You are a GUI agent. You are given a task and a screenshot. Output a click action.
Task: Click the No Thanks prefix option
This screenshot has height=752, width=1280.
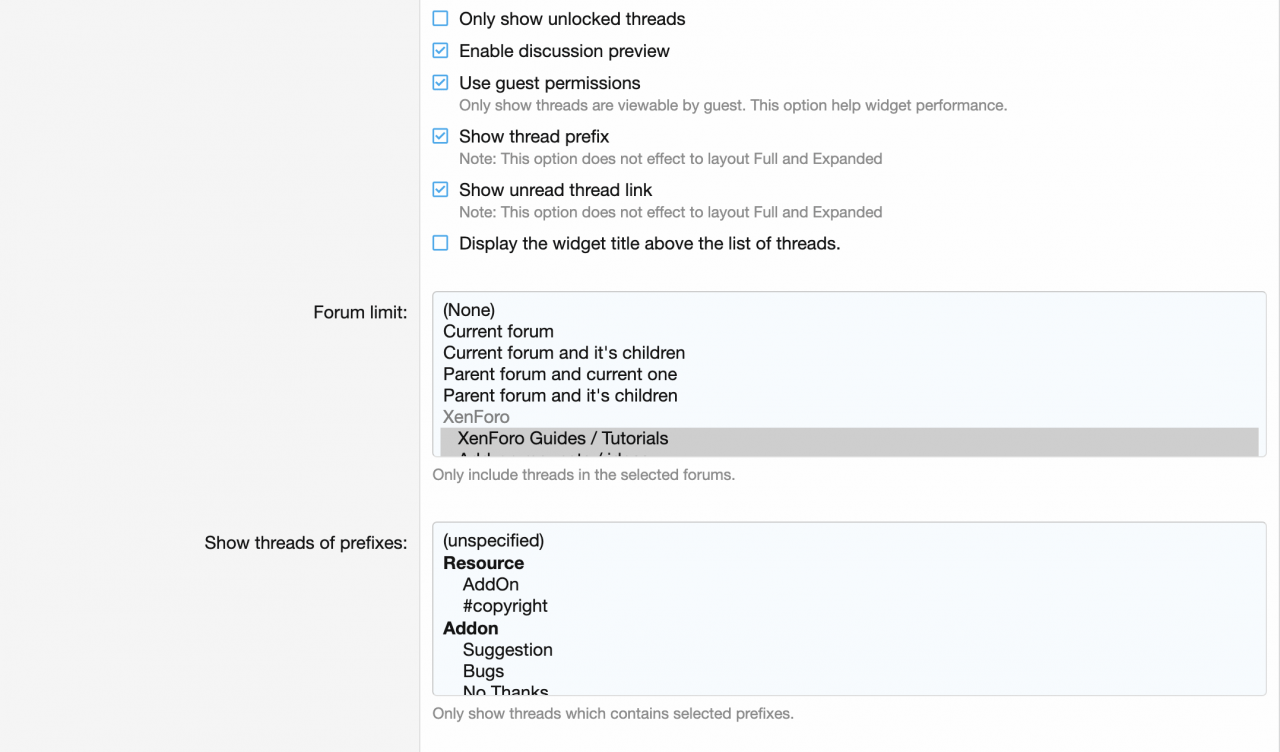coord(506,690)
